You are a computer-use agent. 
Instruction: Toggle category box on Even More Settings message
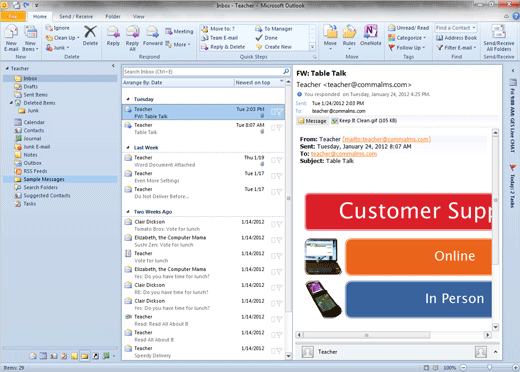tap(273, 176)
